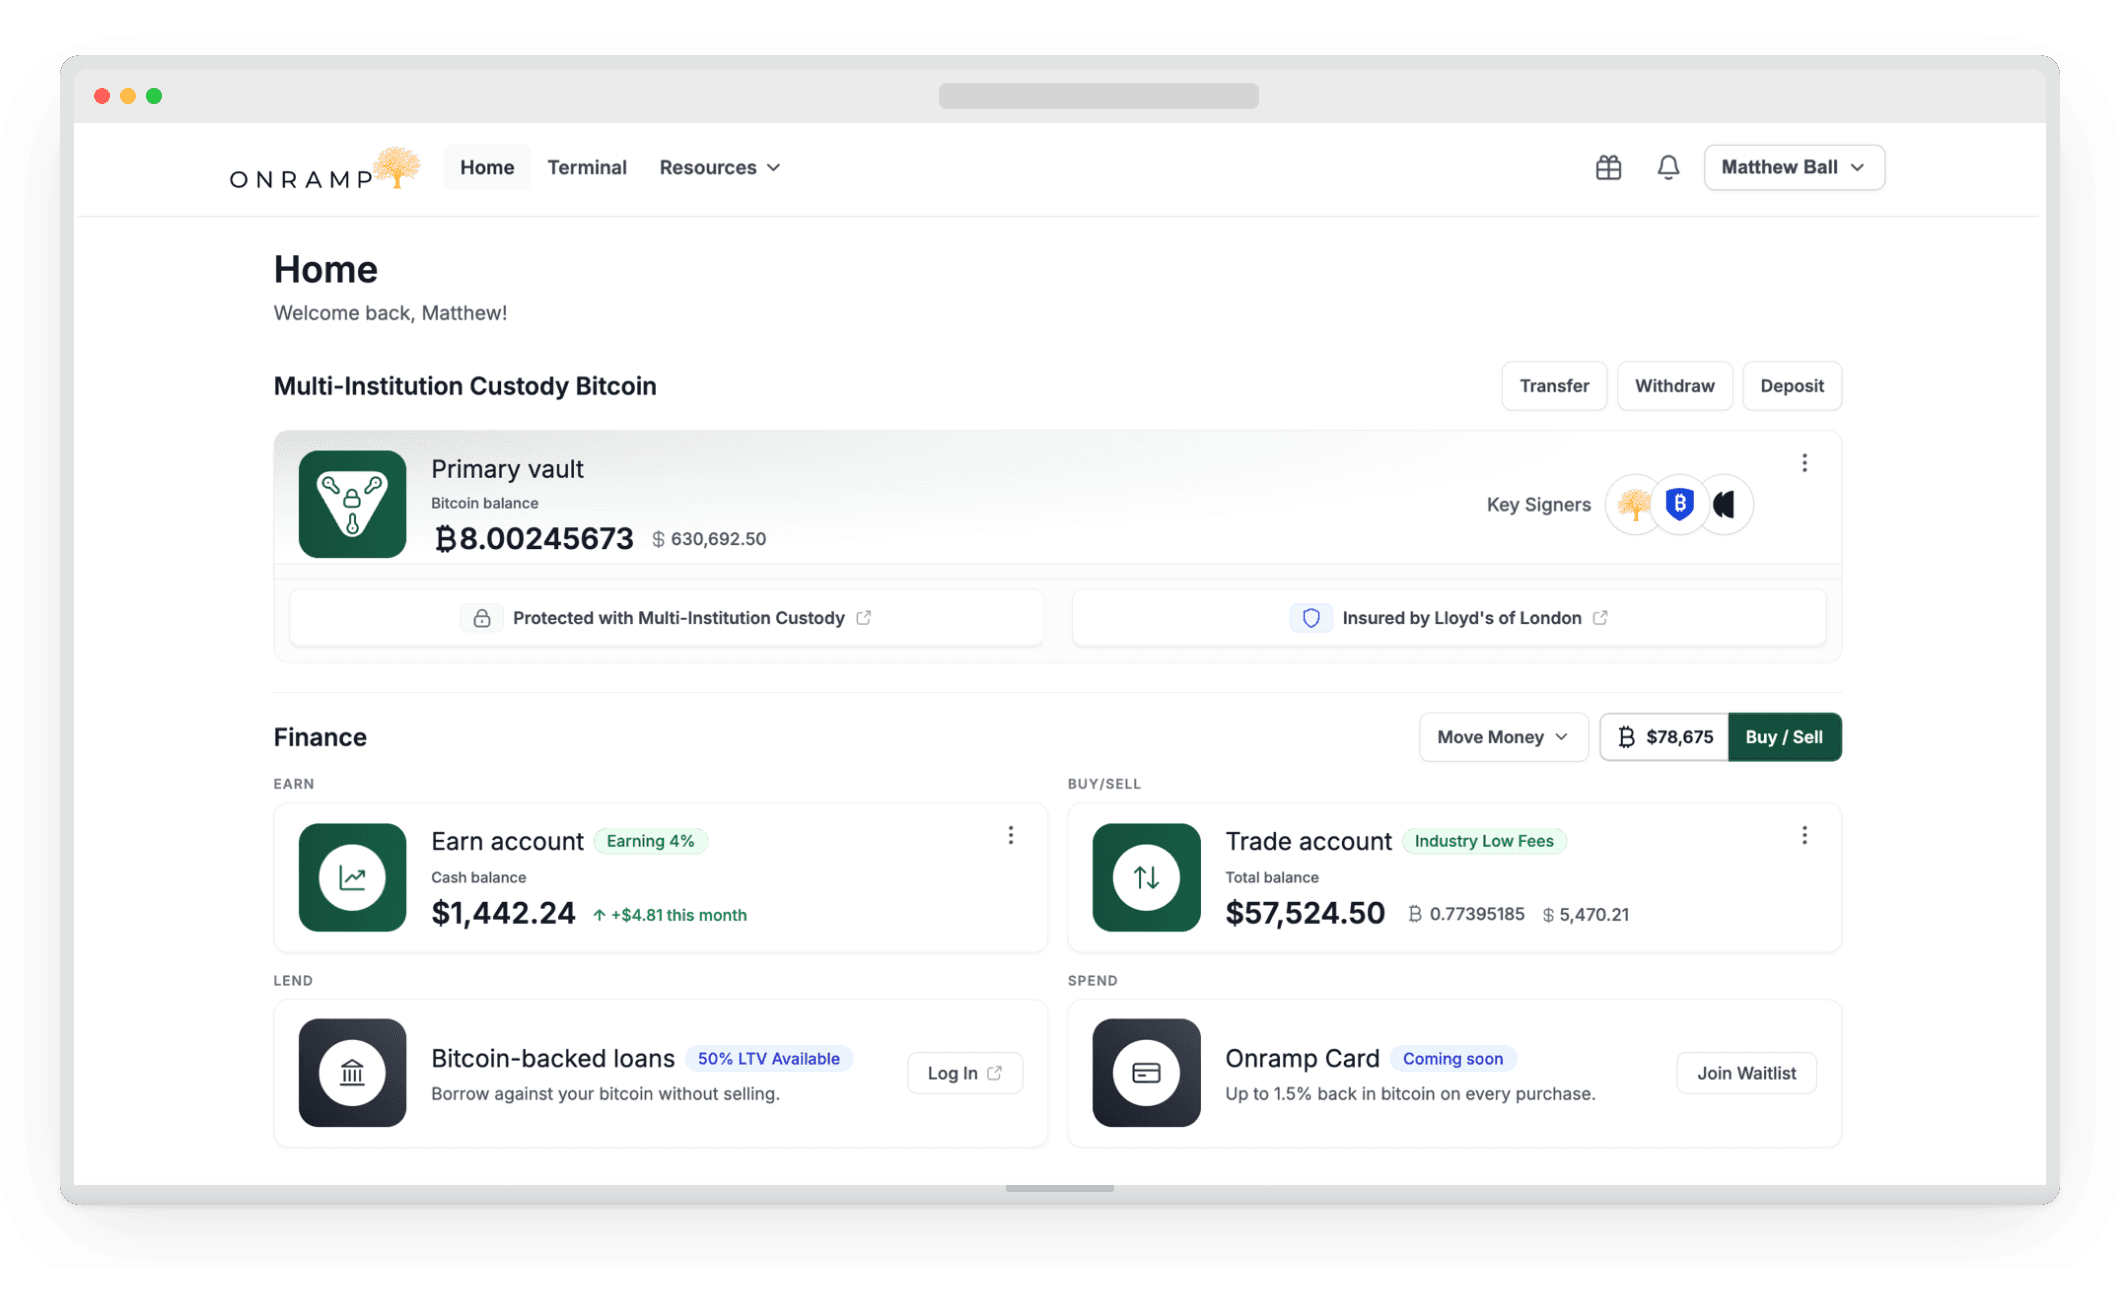This screenshot has width=2120, height=1300.
Task: Click the Onramp tree key signer avatar
Action: click(1634, 504)
